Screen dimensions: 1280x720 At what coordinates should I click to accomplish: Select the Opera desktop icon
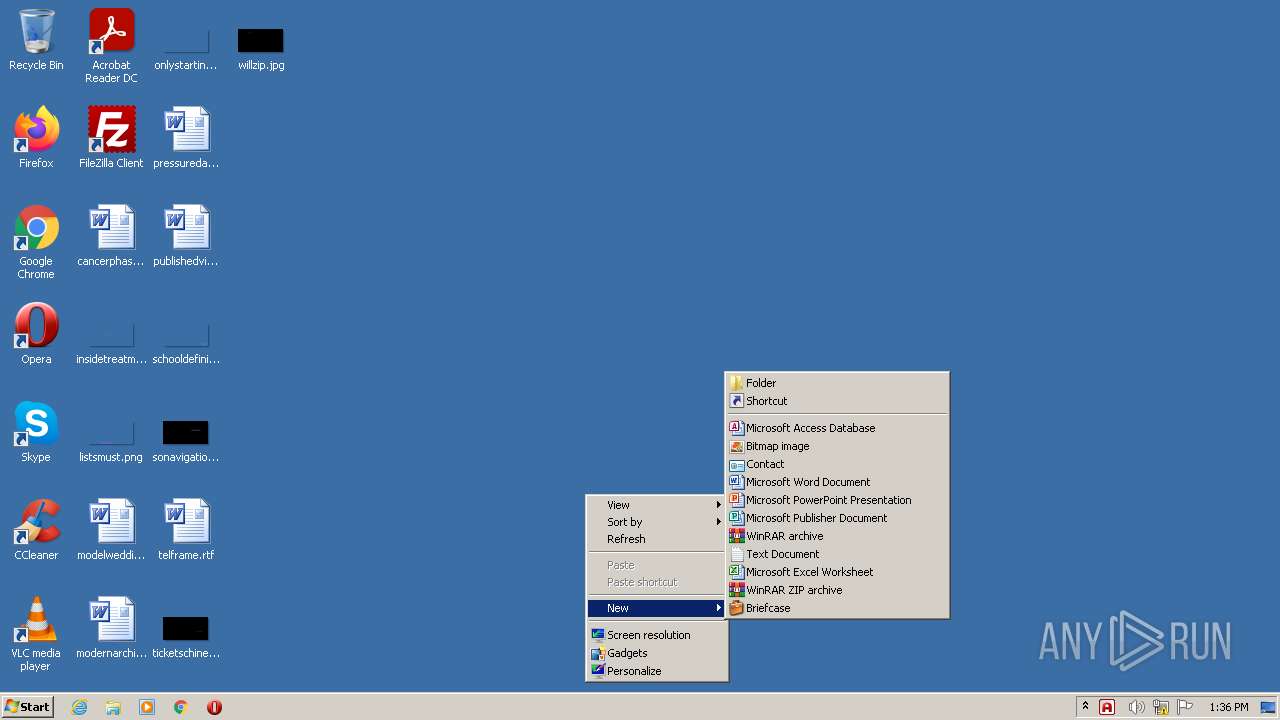(36, 334)
